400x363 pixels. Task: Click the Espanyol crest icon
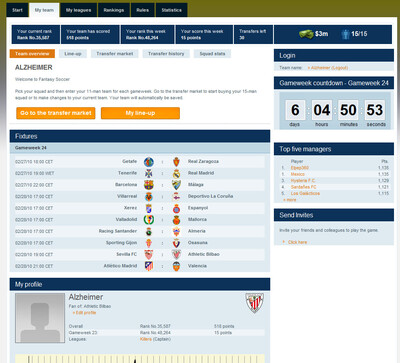(x=176, y=208)
